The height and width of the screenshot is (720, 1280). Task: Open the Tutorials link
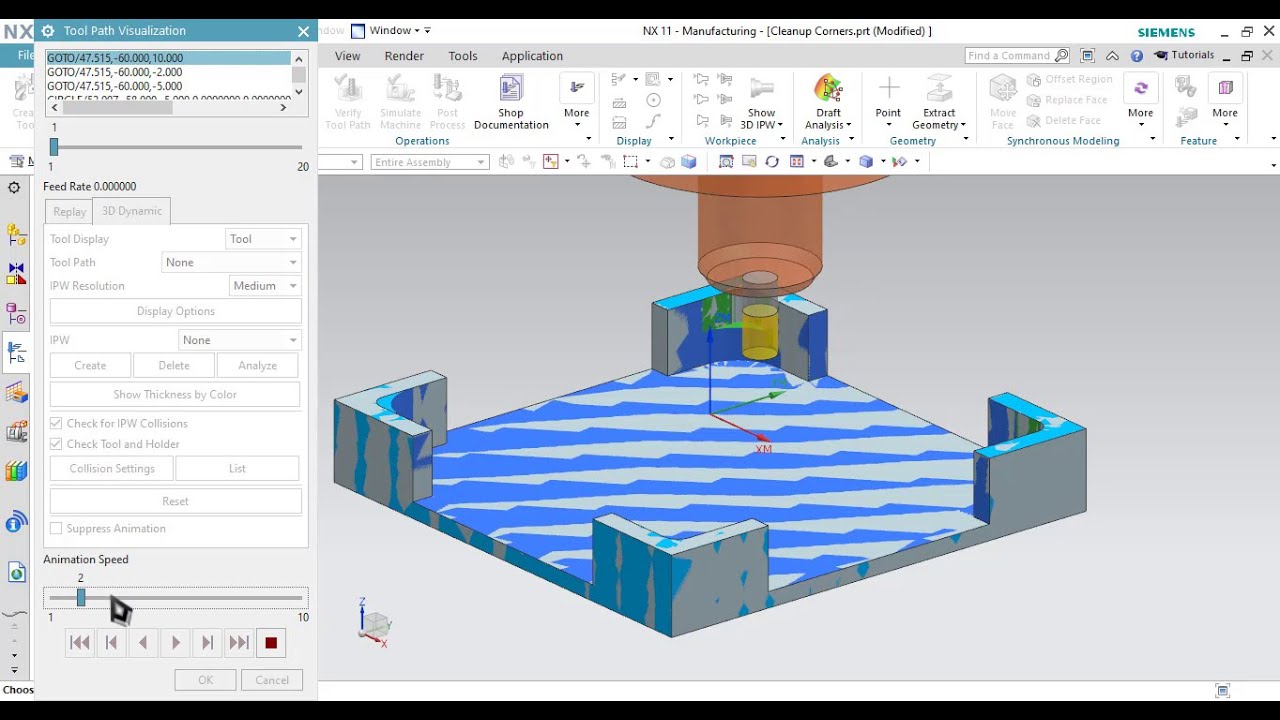(x=1185, y=56)
